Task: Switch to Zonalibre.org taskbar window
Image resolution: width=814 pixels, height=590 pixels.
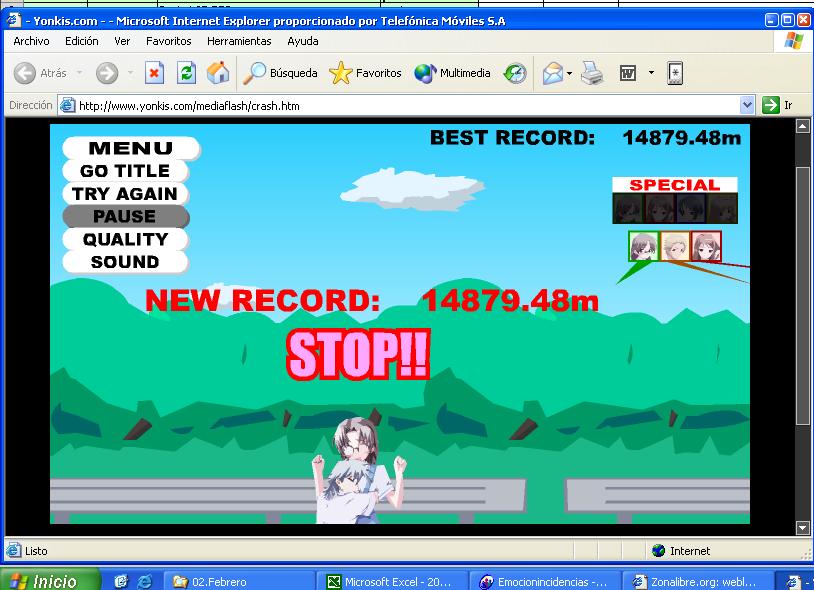Action: [x=696, y=582]
